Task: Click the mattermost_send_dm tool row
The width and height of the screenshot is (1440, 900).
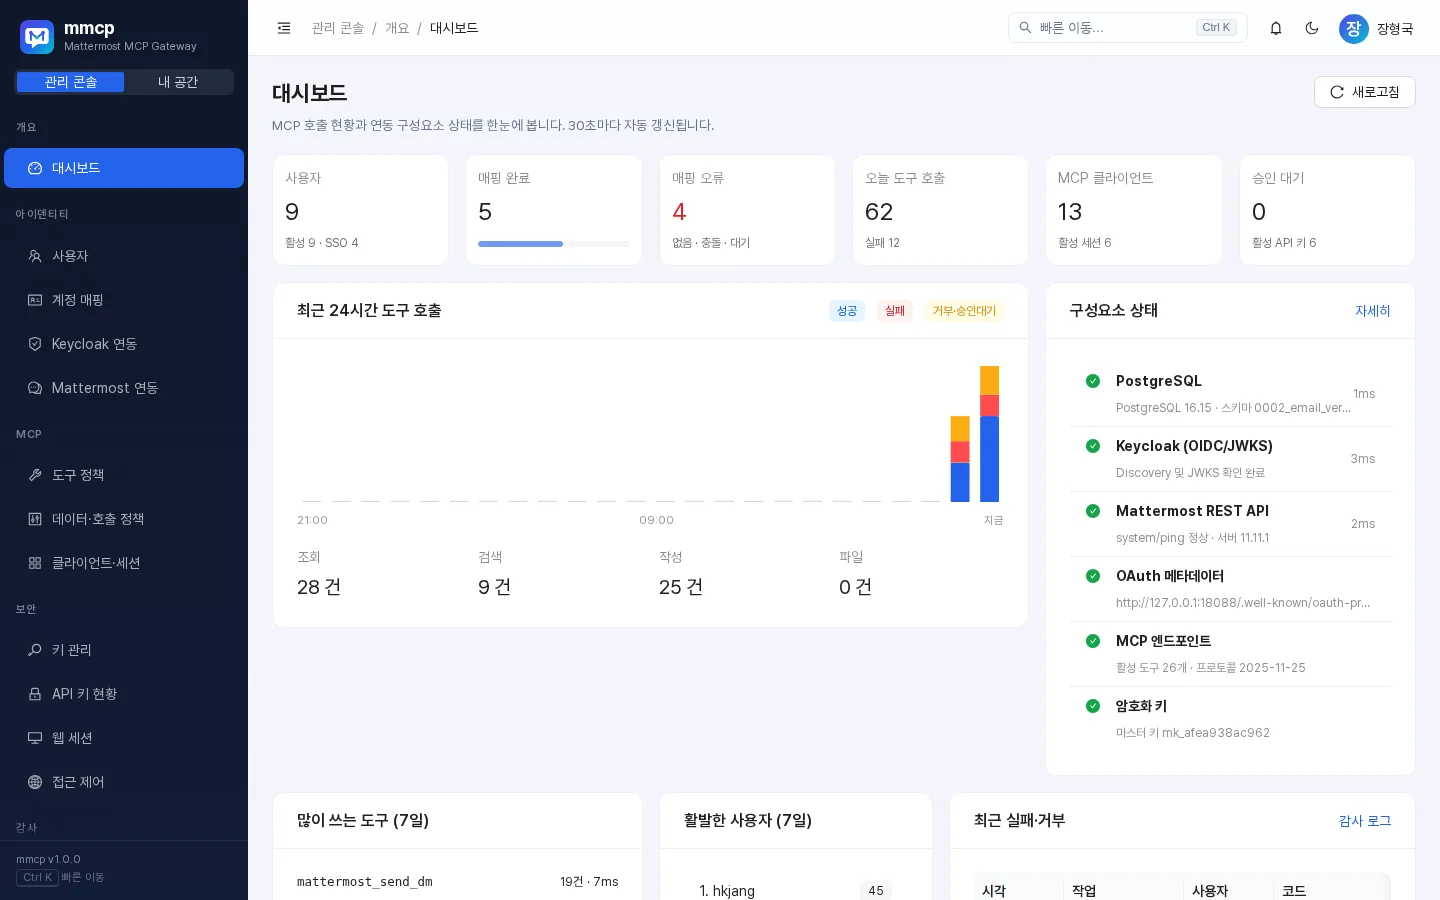Action: pyautogui.click(x=458, y=882)
